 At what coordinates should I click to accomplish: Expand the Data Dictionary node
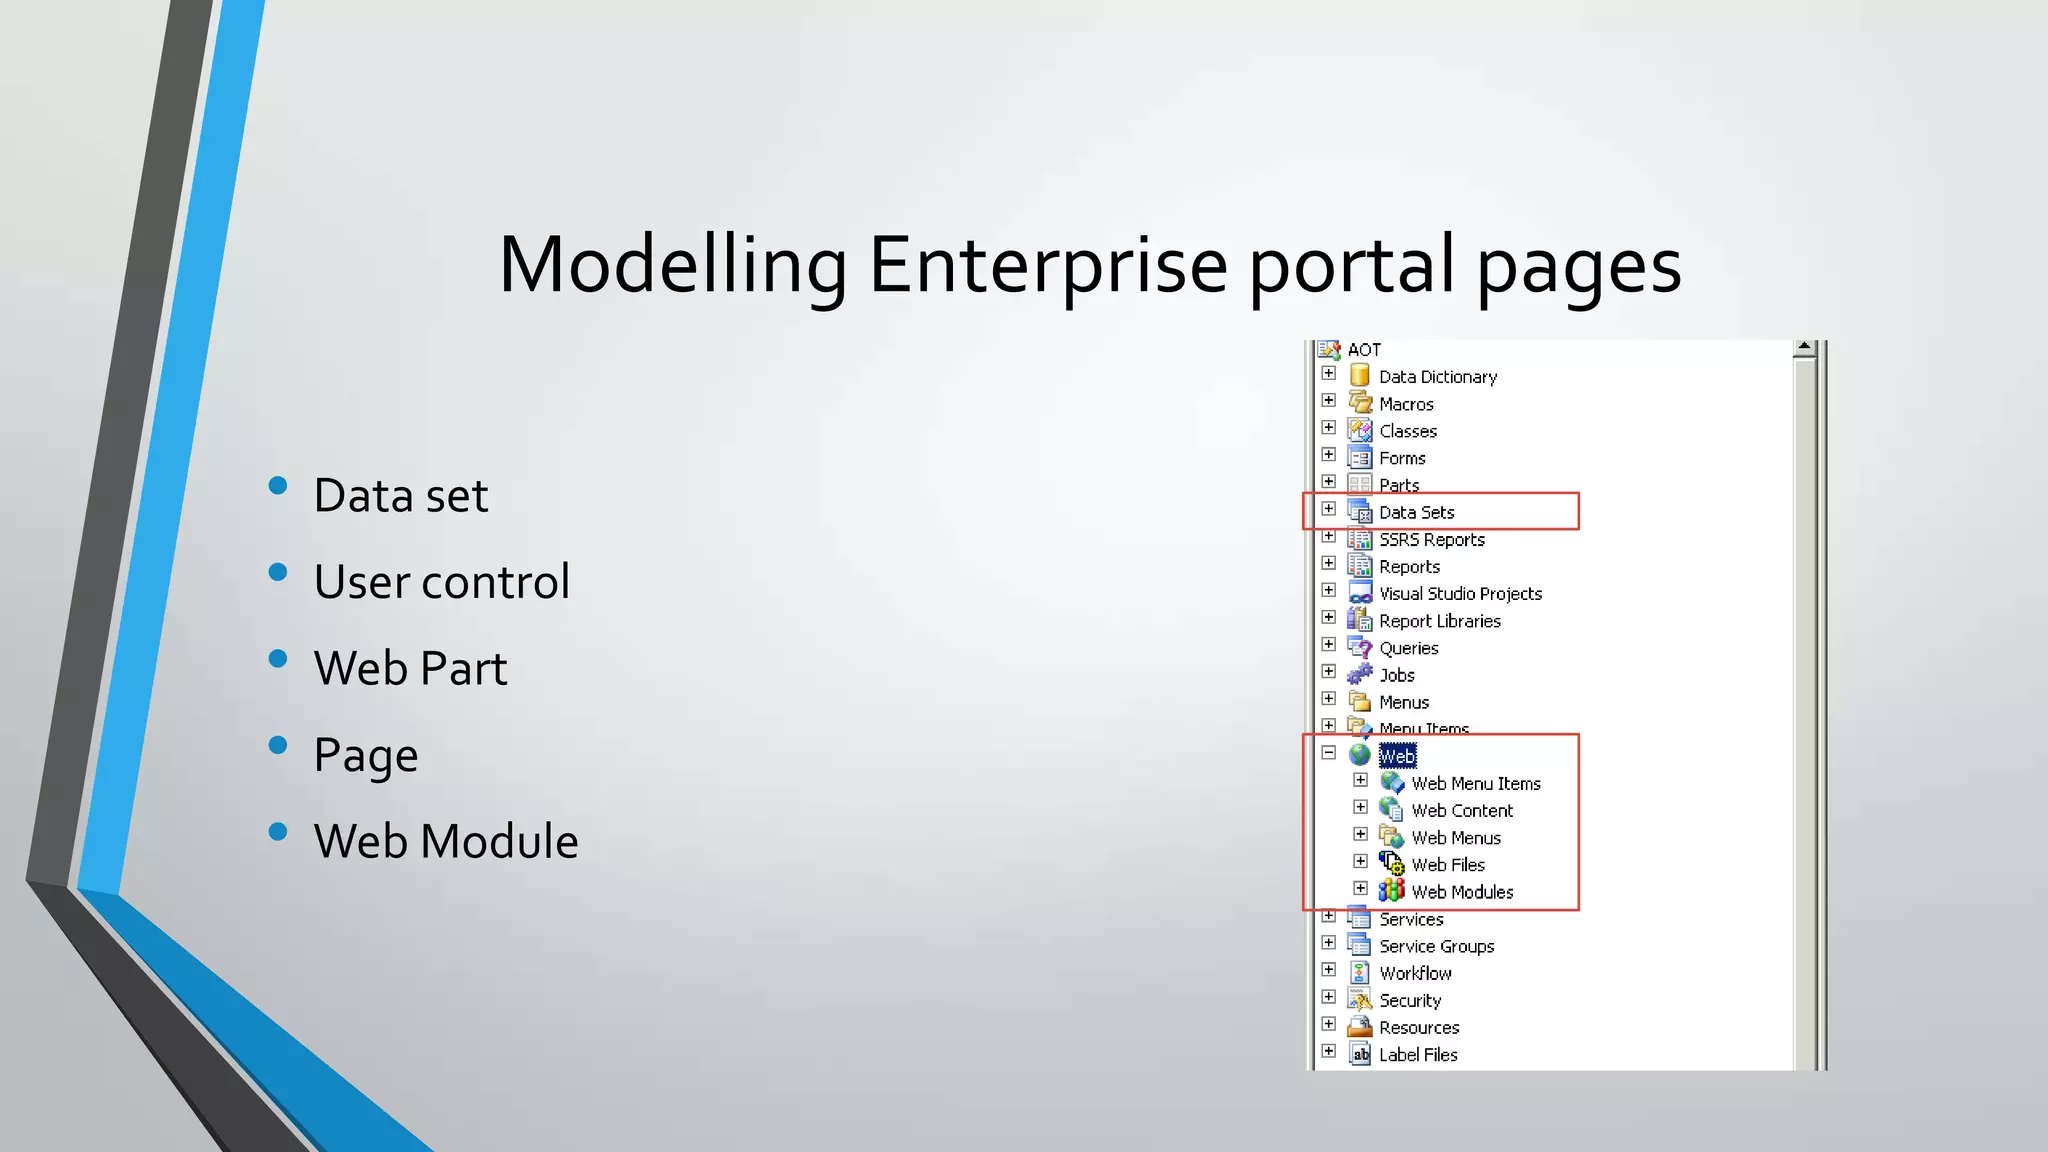click(1329, 373)
